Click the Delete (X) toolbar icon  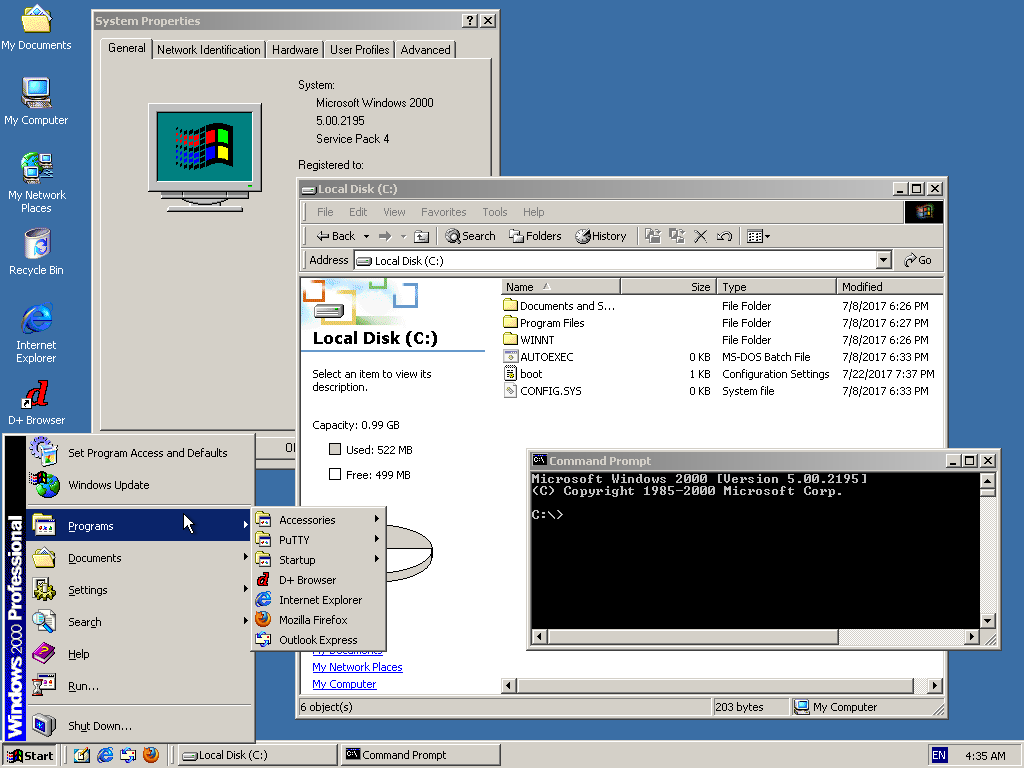pyautogui.click(x=700, y=236)
